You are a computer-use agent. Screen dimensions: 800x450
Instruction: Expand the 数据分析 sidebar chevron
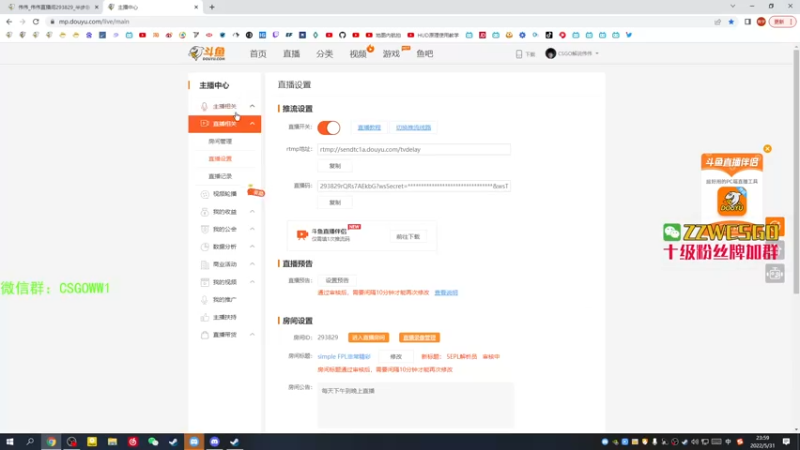[252, 246]
